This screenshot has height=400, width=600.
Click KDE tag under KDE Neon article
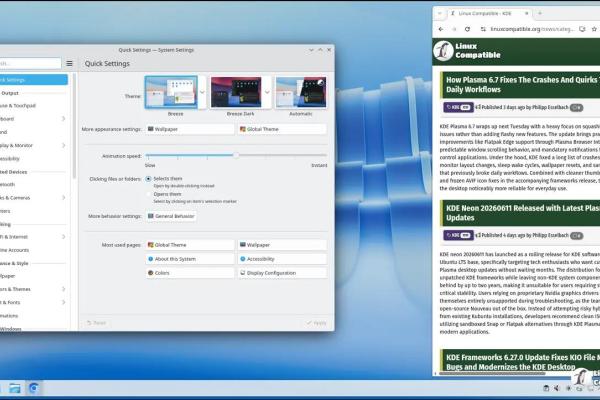pos(458,235)
